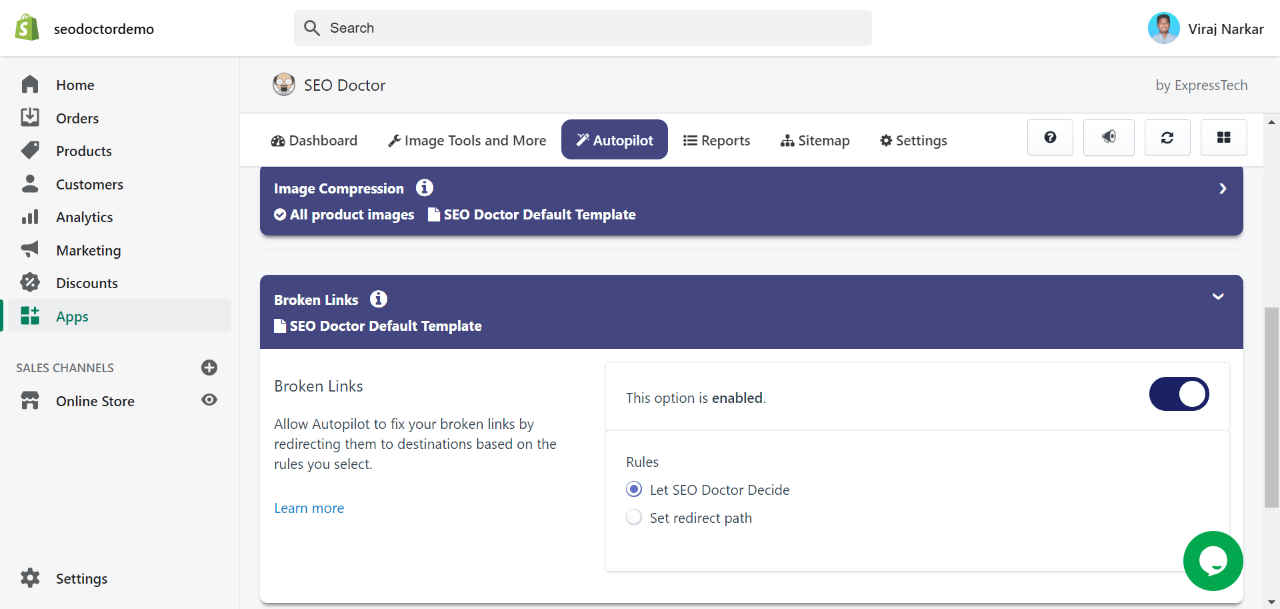Screen dimensions: 1280x609
Task: Open the Sitemap tab
Action: pos(815,140)
